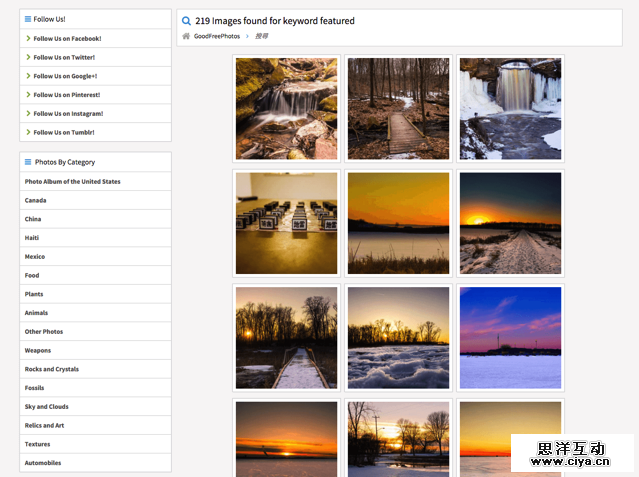639x477 pixels.
Task: Visit Follow Us on Instagram link
Action: point(68,114)
